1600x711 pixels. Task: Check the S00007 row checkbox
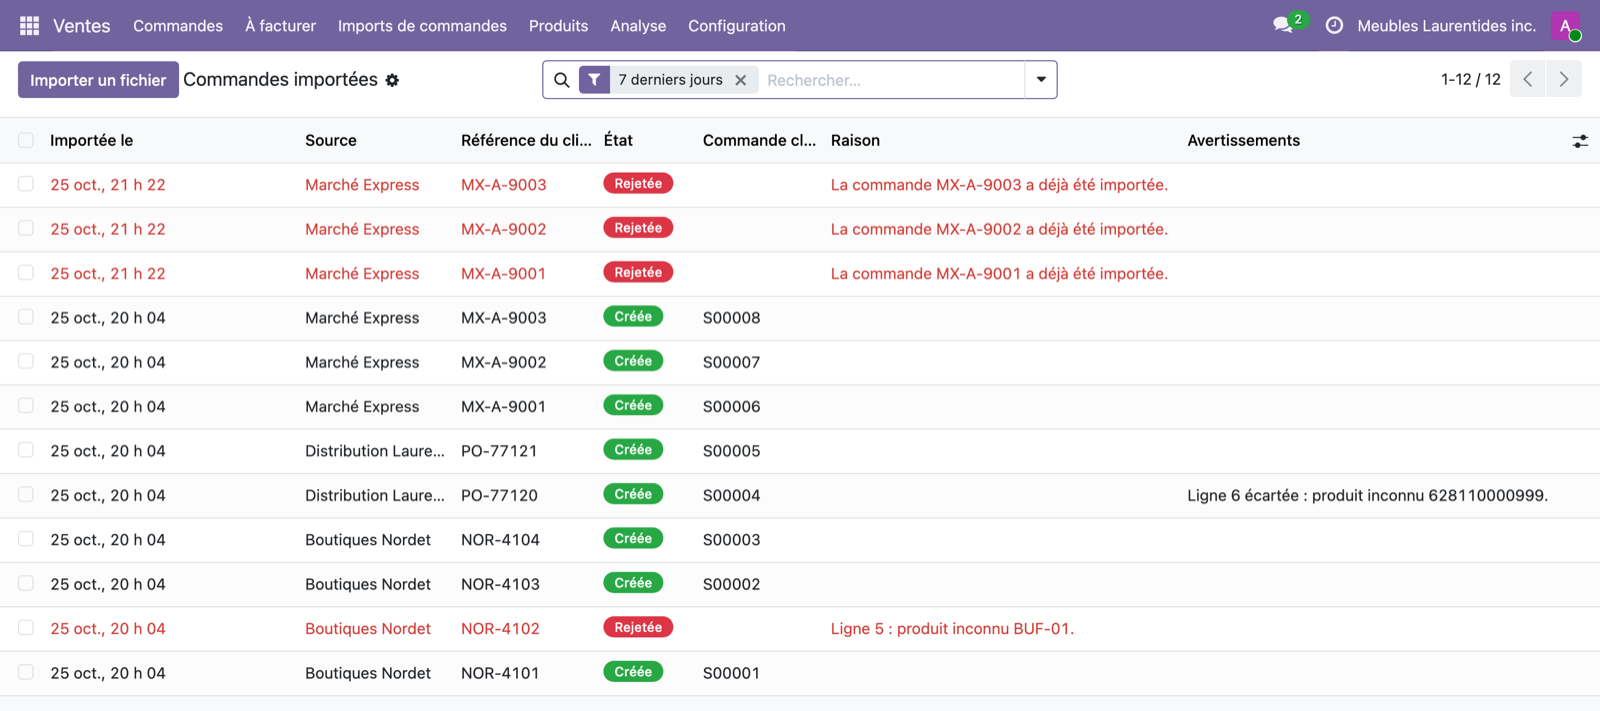26,361
